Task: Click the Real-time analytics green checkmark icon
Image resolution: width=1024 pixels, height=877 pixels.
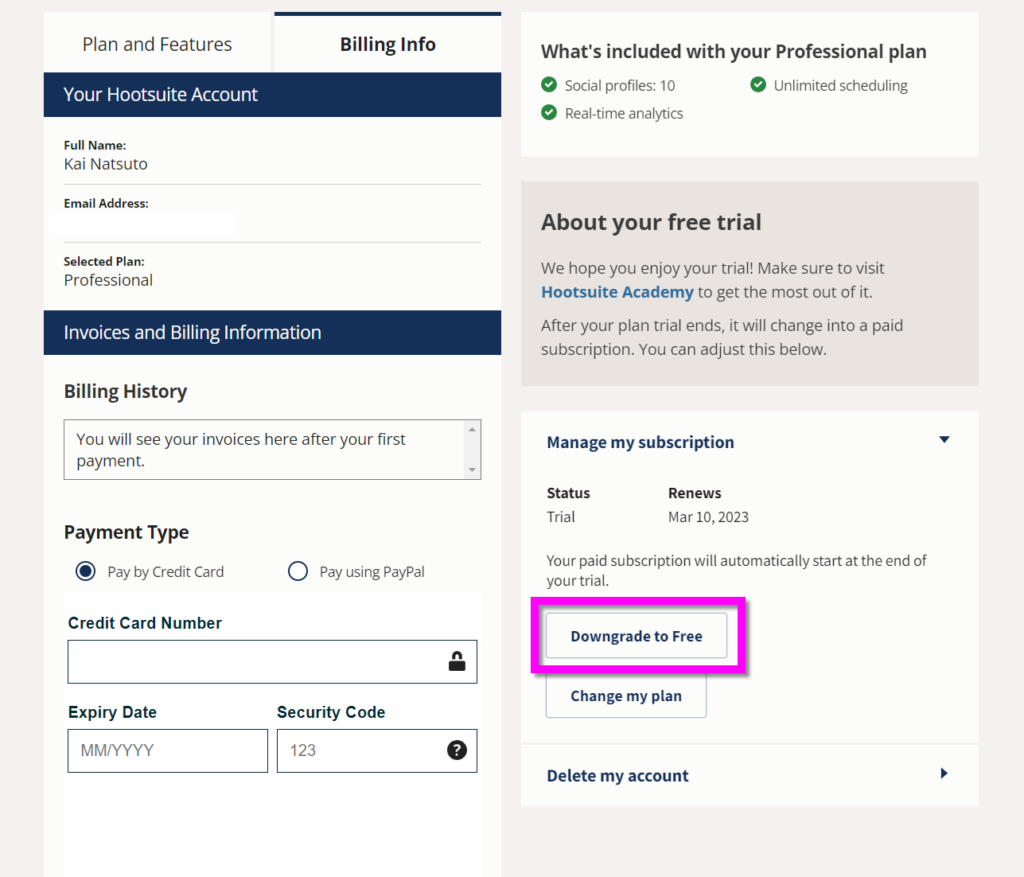Action: pyautogui.click(x=549, y=113)
